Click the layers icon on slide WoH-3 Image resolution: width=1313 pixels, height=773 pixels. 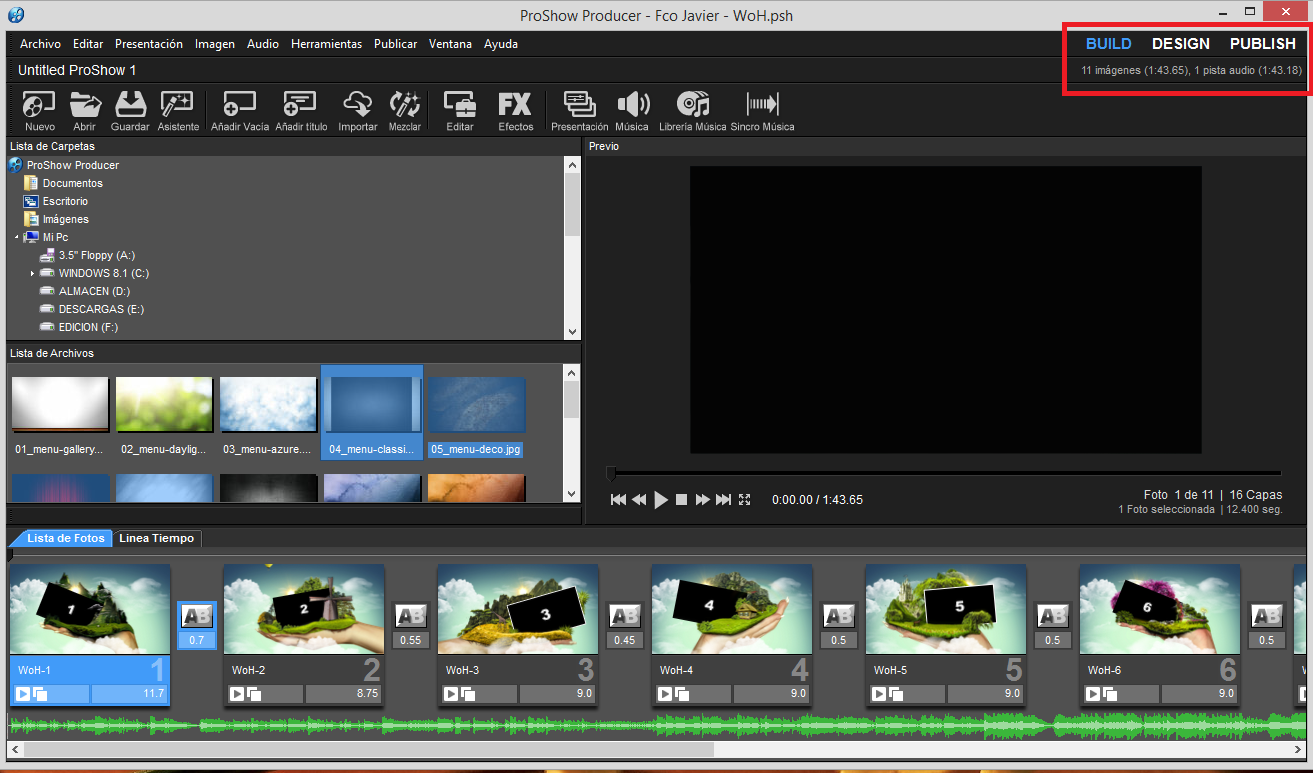pos(468,693)
